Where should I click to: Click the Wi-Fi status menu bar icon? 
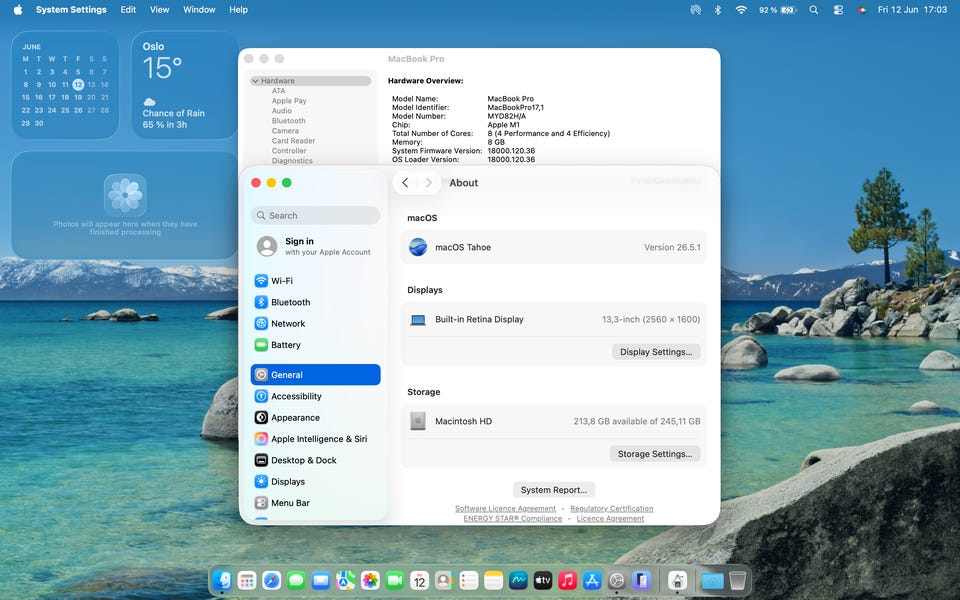coord(741,10)
